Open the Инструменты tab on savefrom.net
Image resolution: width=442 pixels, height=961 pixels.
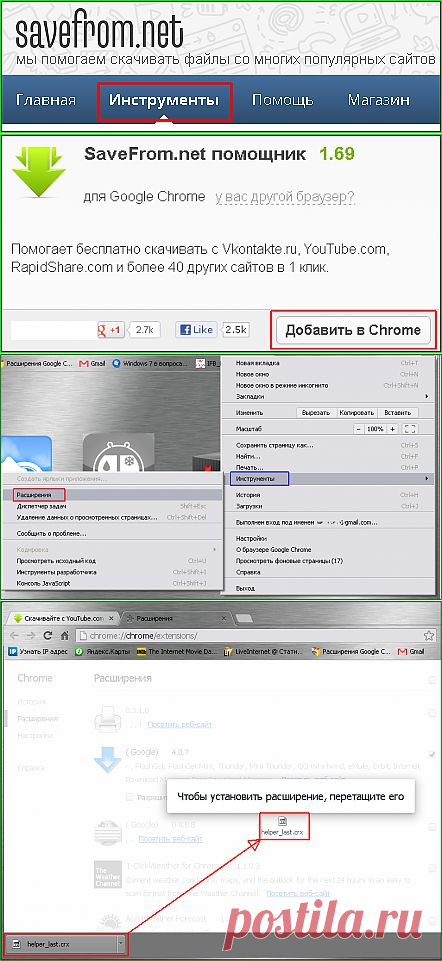coord(164,101)
